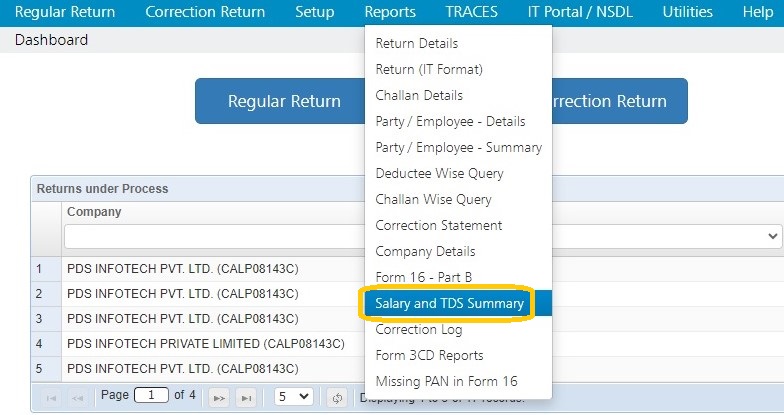Go to first page pager icon
This screenshot has height=415, width=784.
coord(51,398)
